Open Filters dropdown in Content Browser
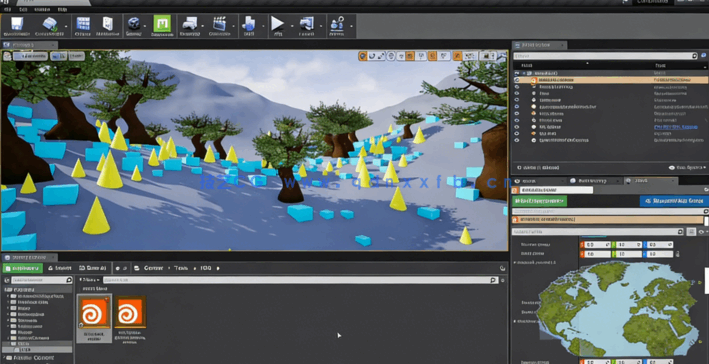Screen dimensions: 709x364 [90, 280]
